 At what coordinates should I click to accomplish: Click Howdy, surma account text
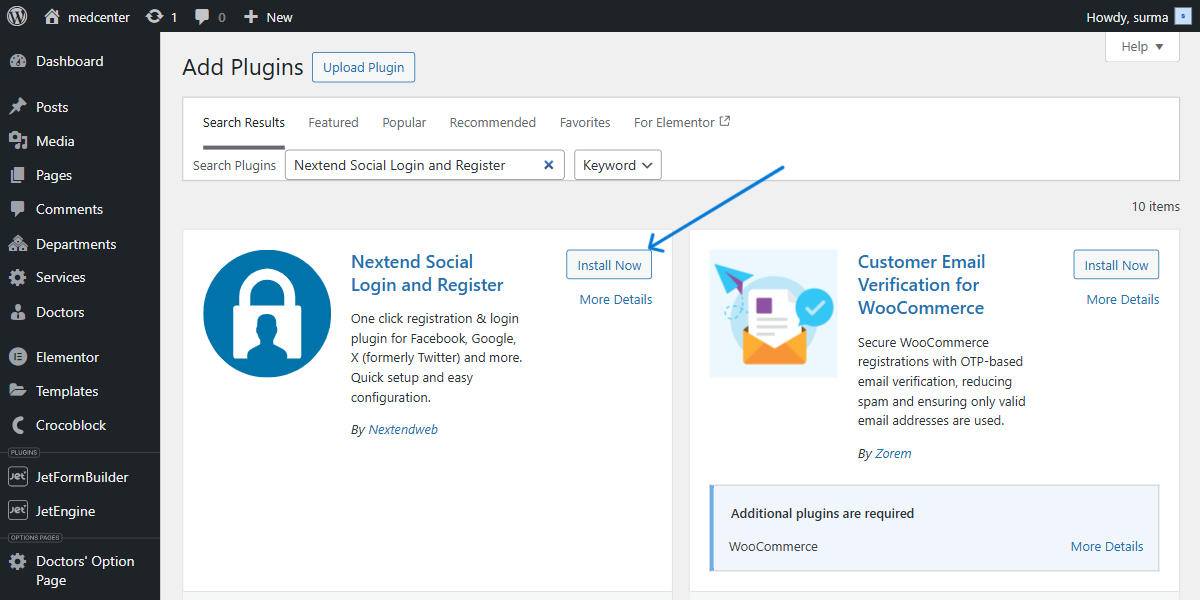tap(1127, 17)
